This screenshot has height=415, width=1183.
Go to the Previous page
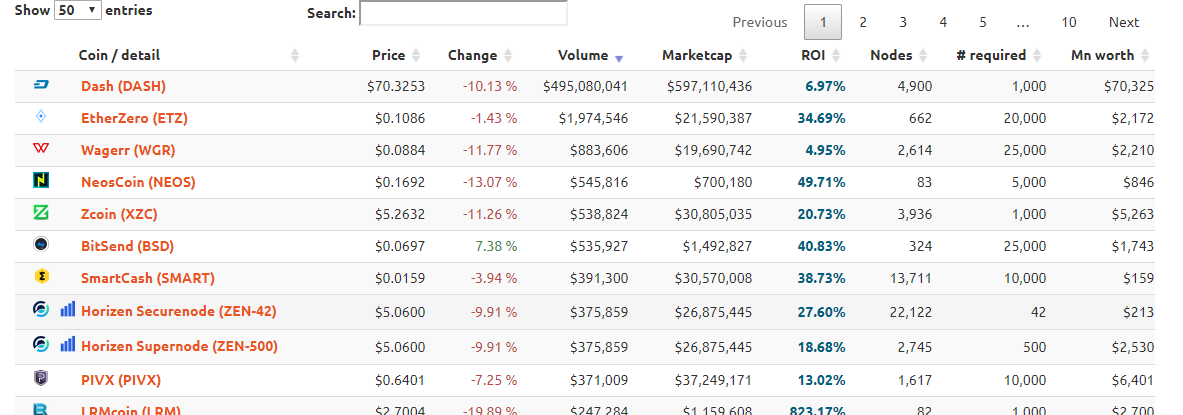[760, 23]
